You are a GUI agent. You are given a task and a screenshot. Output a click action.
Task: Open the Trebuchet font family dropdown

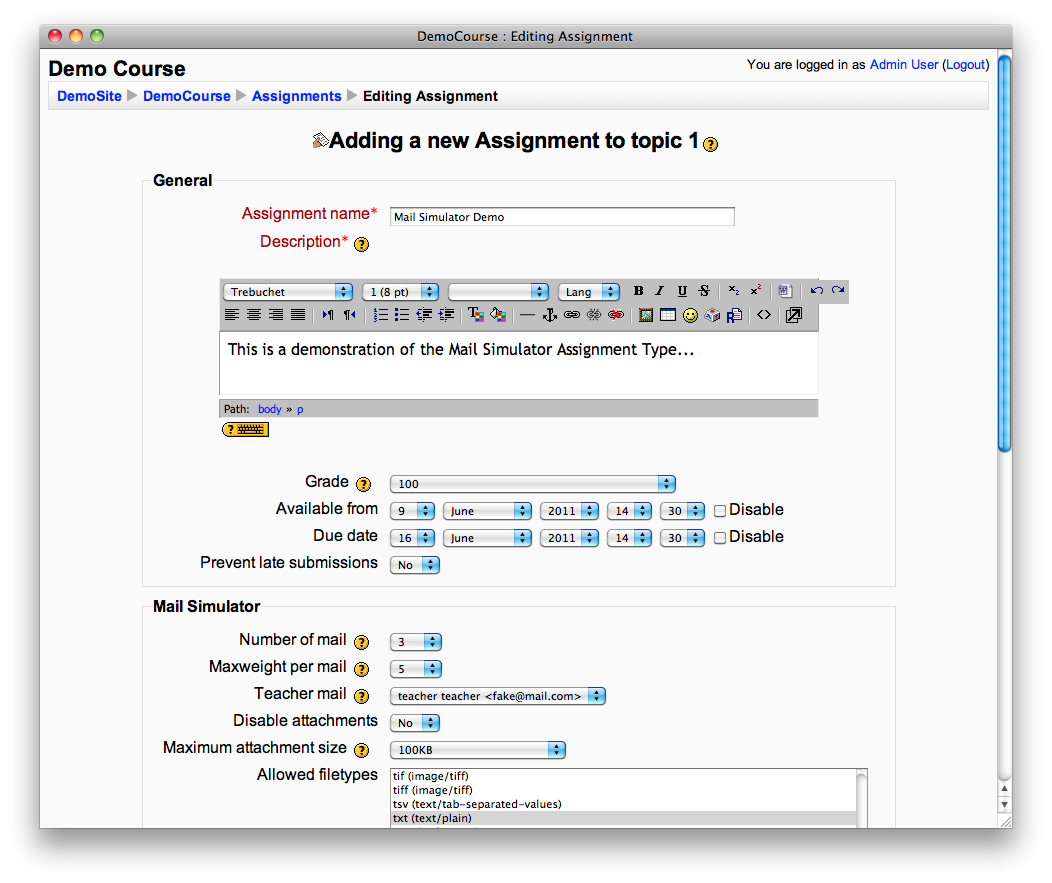pyautogui.click(x=288, y=292)
